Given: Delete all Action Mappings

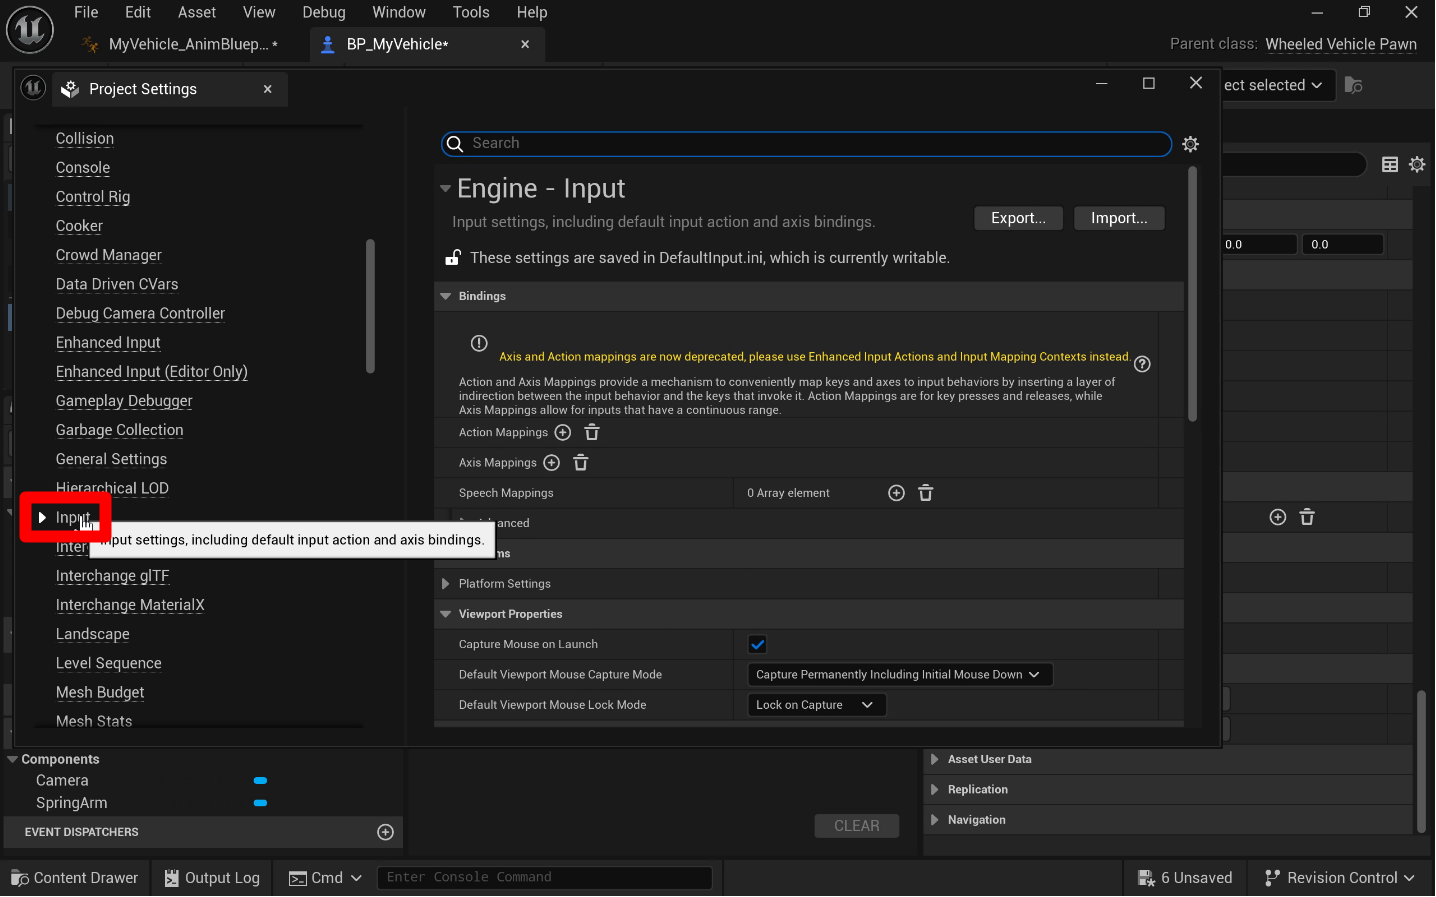Looking at the screenshot, I should tap(592, 433).
